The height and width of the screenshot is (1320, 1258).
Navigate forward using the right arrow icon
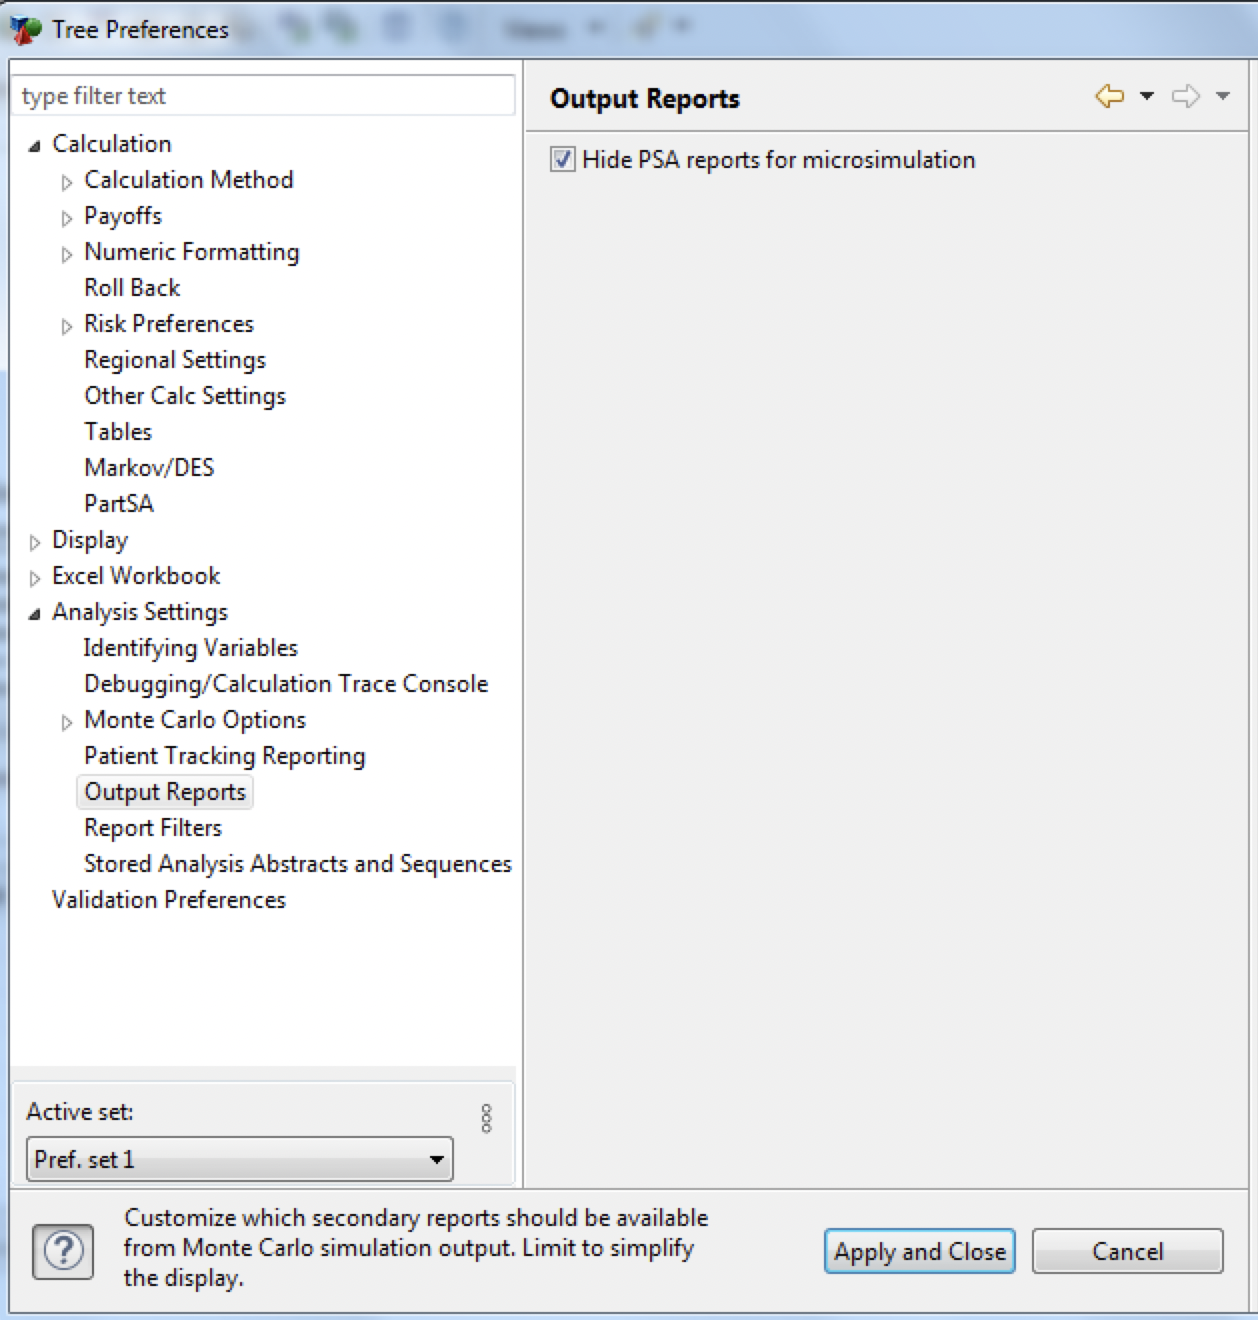tap(1184, 96)
